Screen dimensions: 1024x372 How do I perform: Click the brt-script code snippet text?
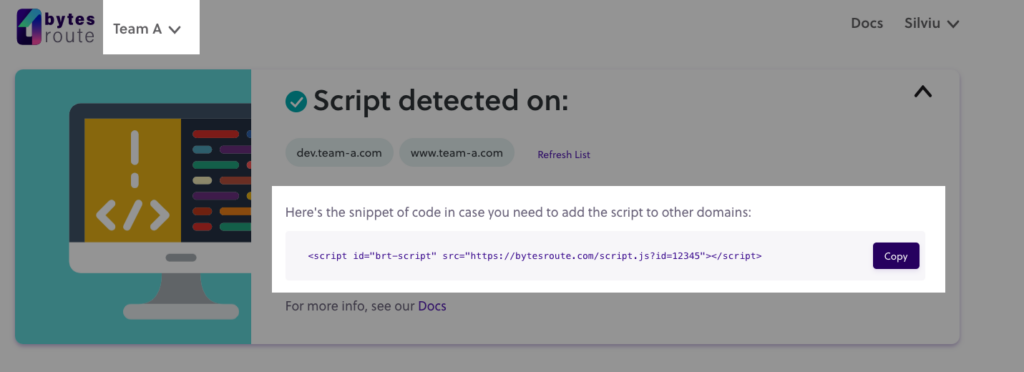[534, 256]
